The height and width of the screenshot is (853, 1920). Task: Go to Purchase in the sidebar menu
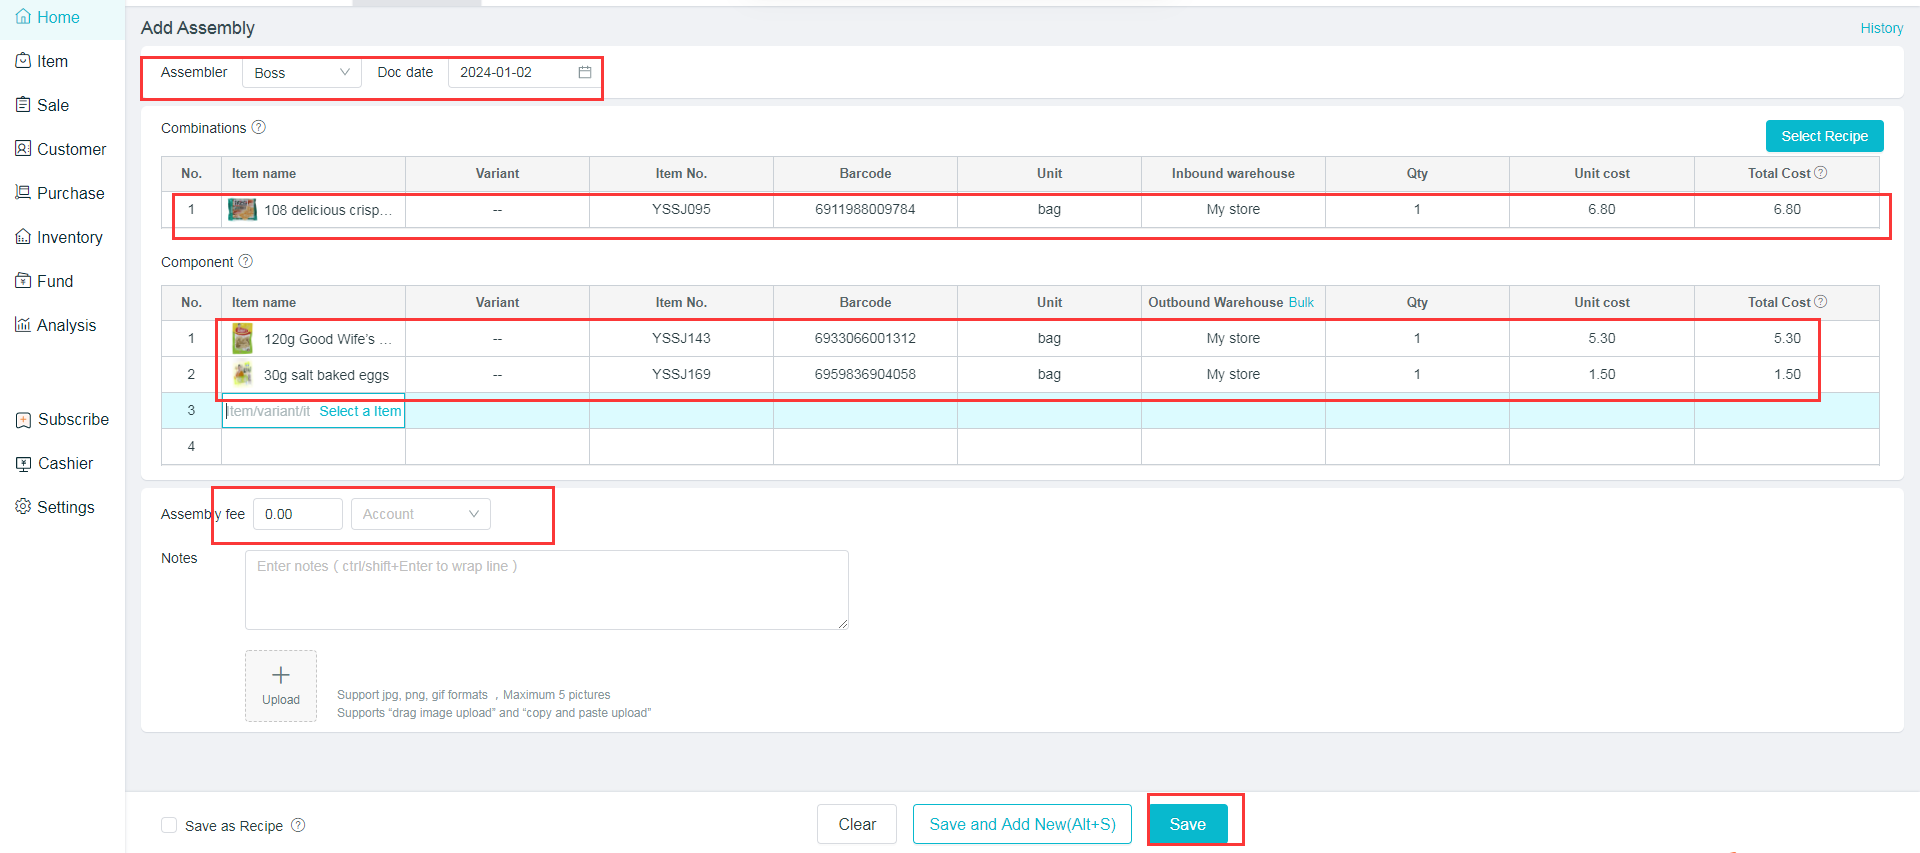tap(70, 193)
